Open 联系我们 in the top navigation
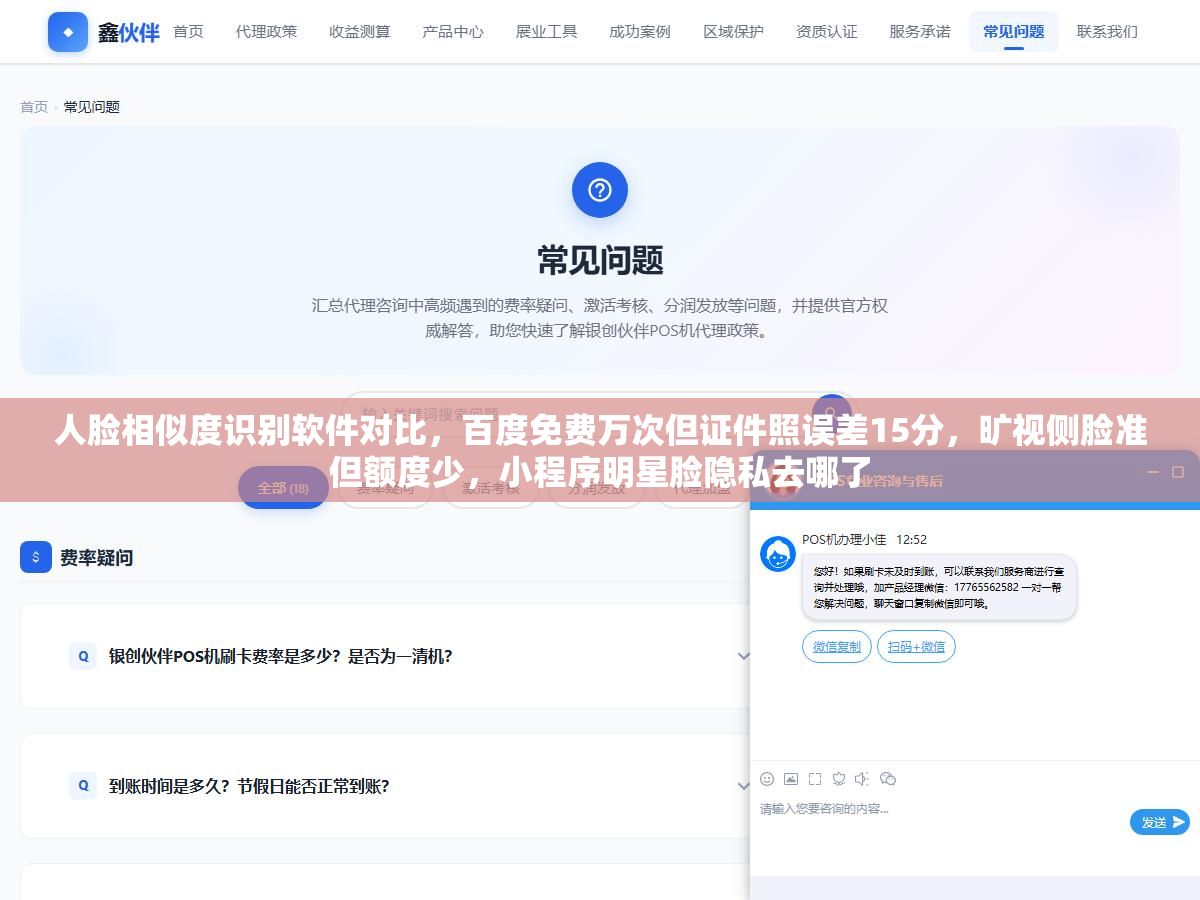Screen dimensions: 1200x900 tap(1107, 32)
